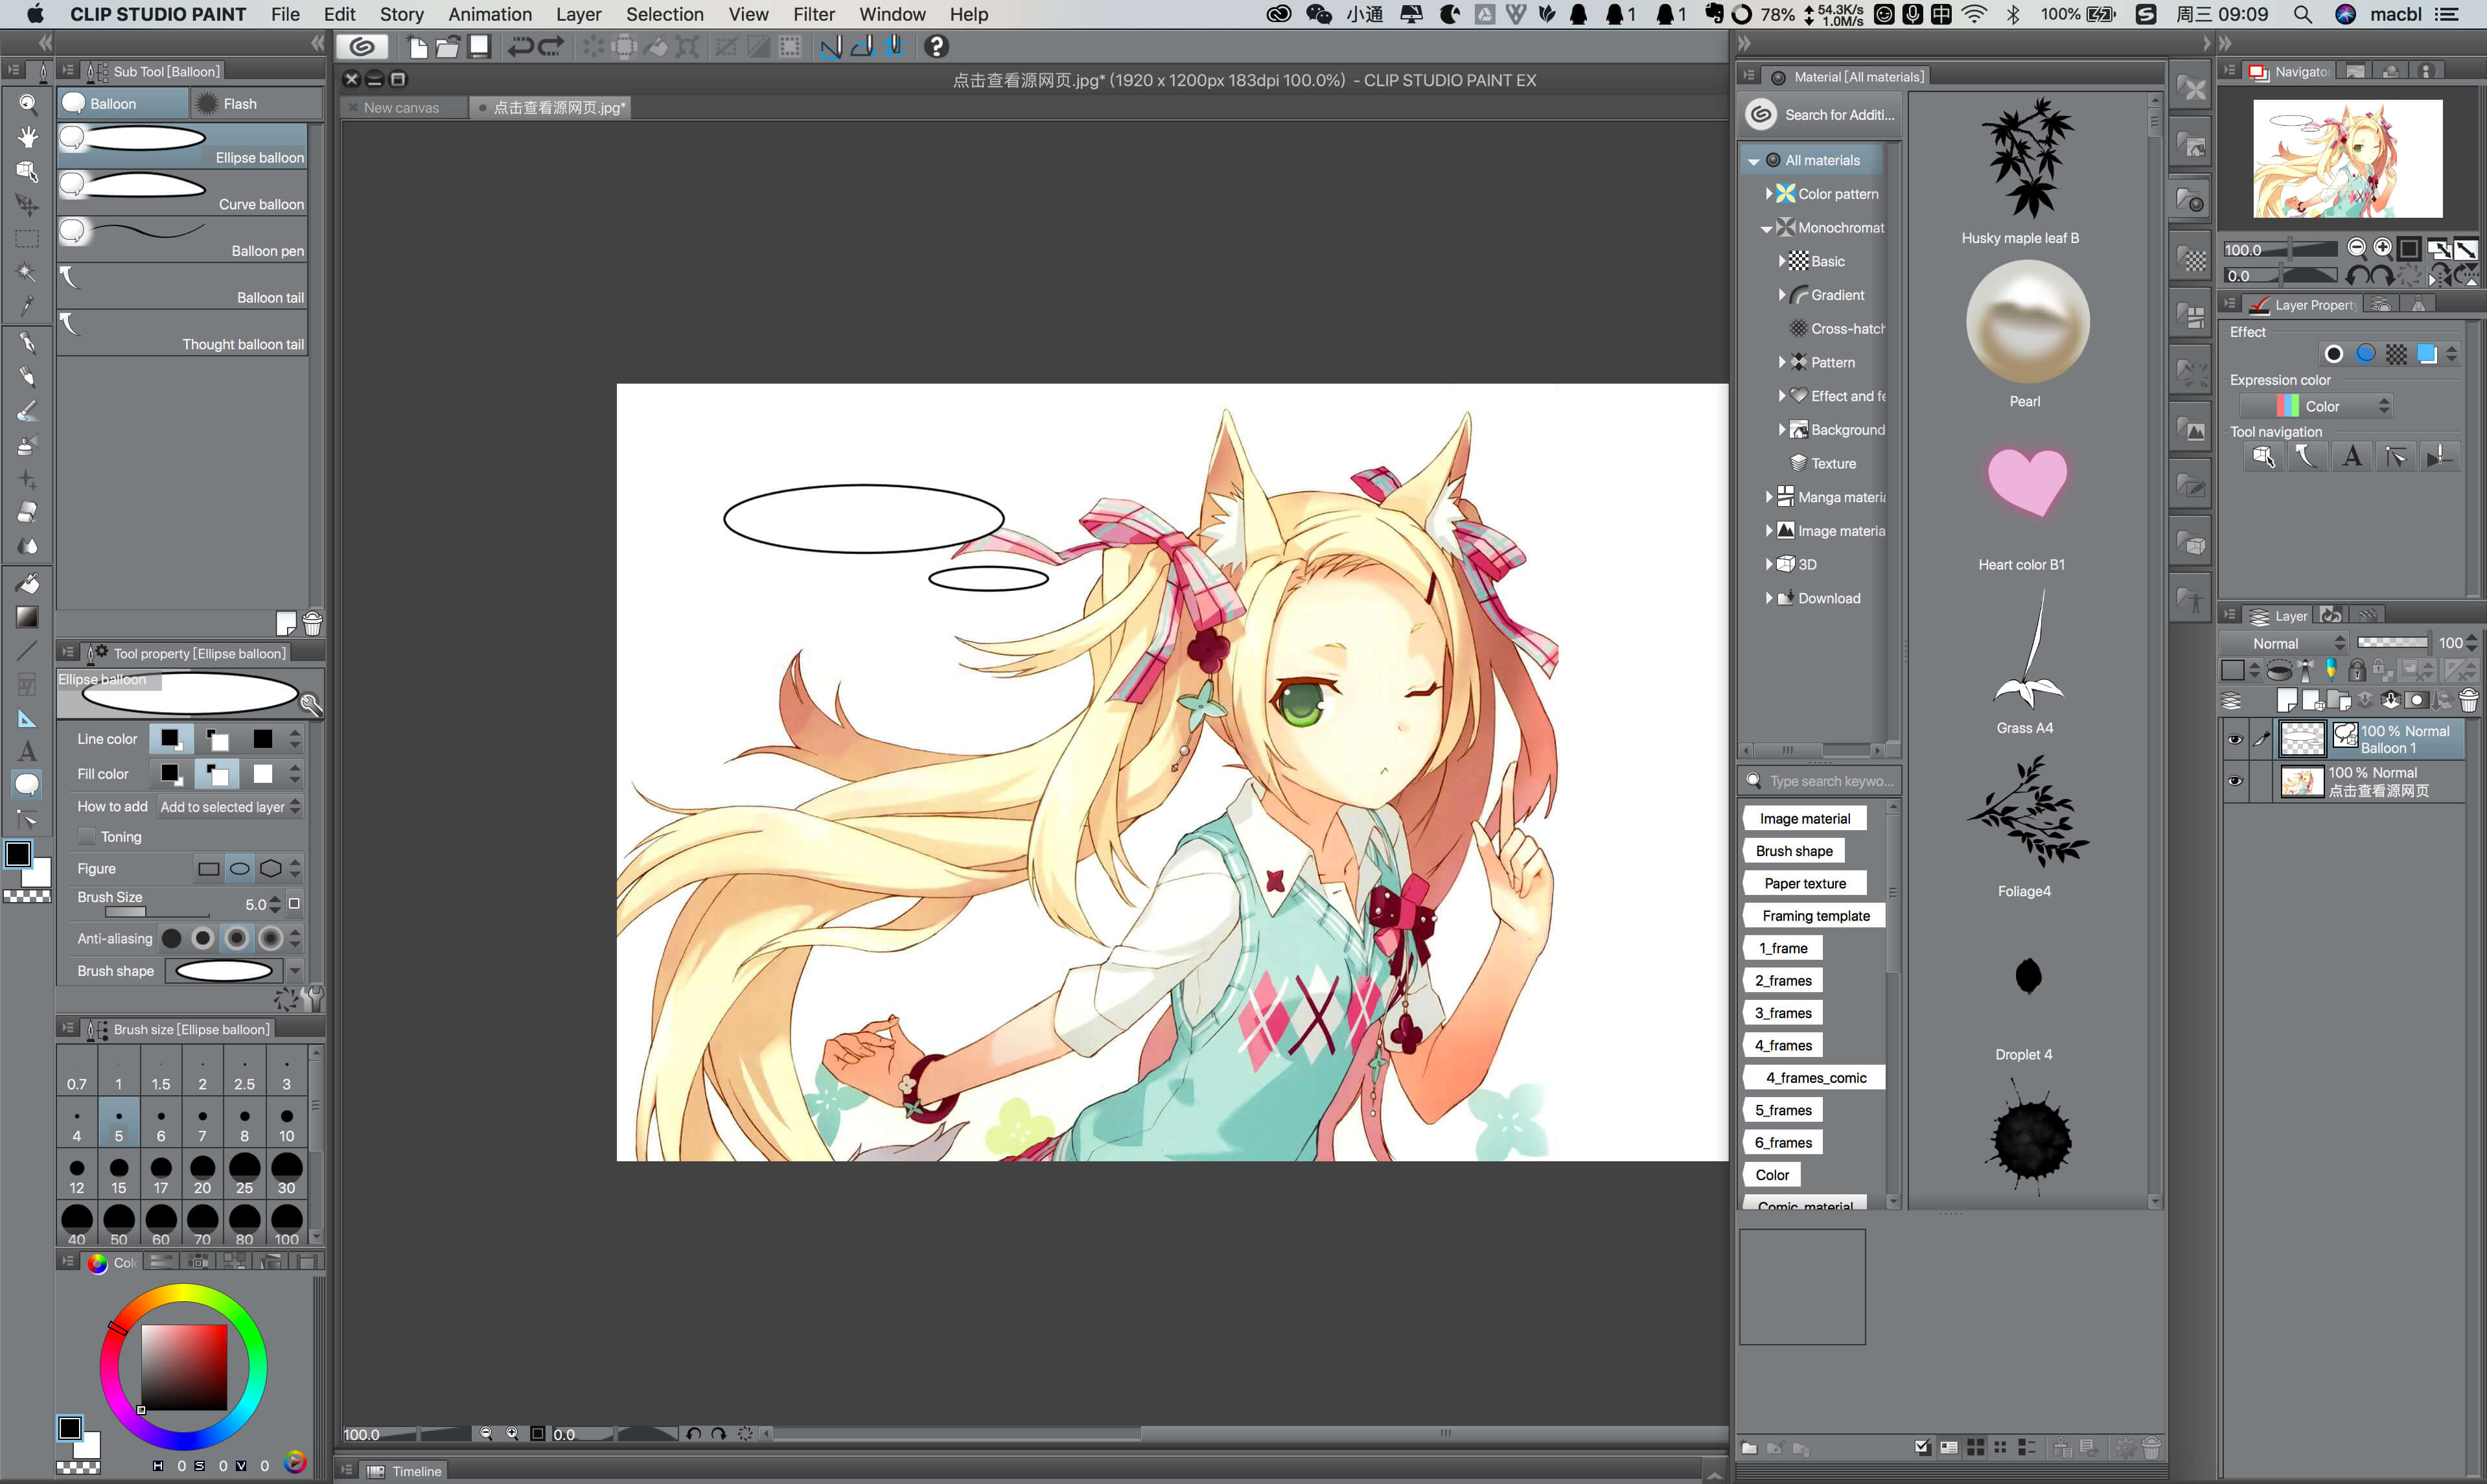This screenshot has height=1484, width=2487.
Task: Open the Story menu
Action: tap(401, 14)
